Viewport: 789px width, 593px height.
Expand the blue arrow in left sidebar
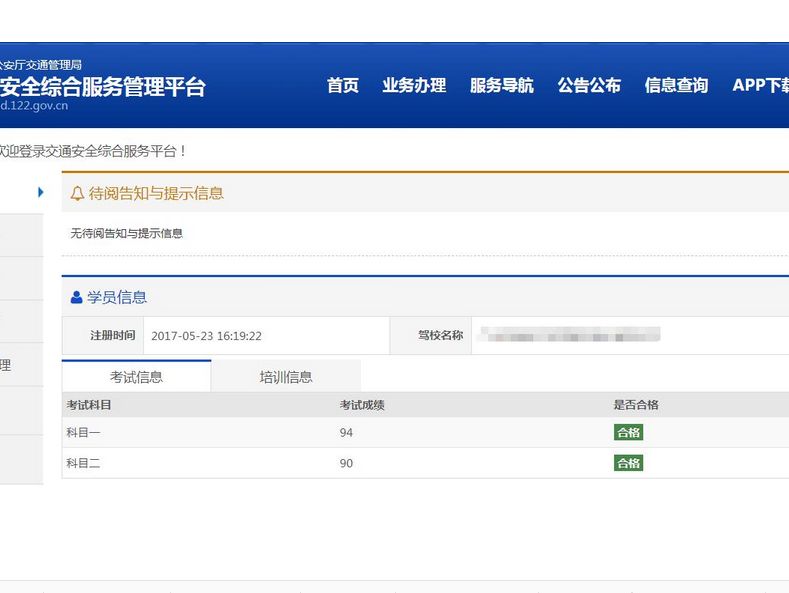tap(41, 192)
